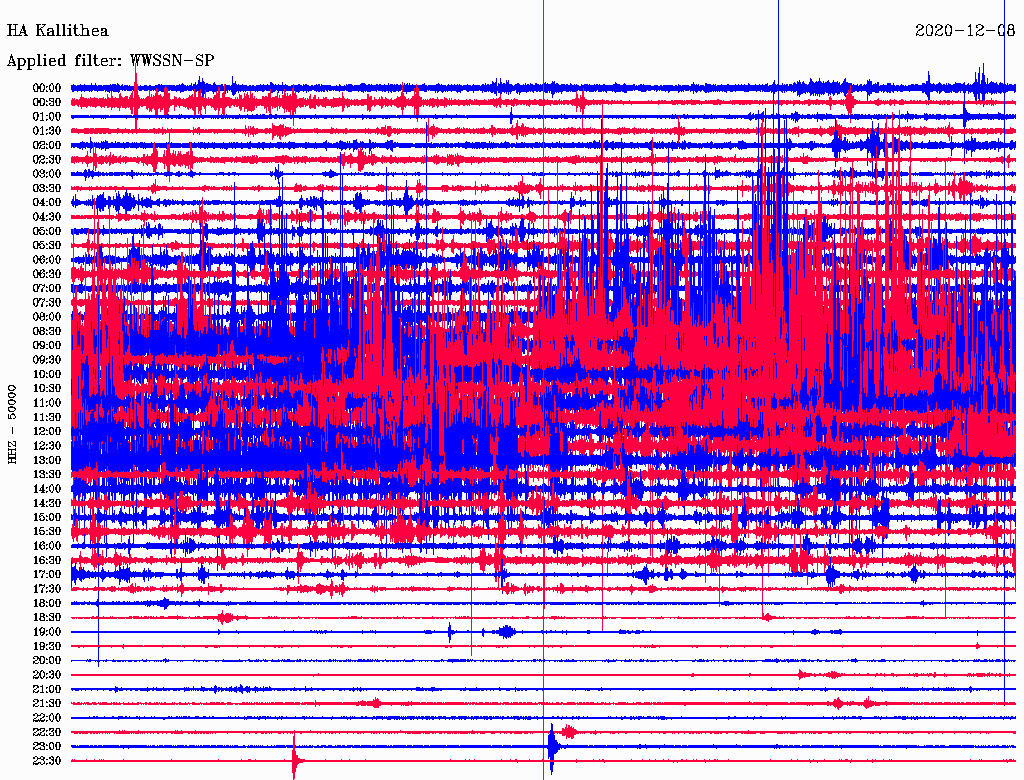Select the 06:00 time row label

(47, 259)
